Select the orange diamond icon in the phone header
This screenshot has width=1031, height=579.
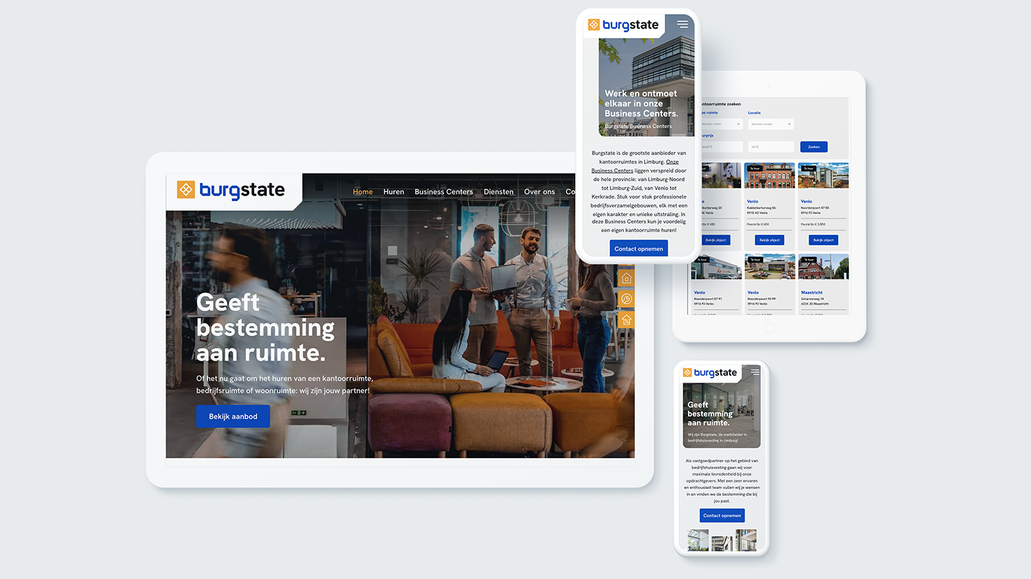click(x=593, y=24)
